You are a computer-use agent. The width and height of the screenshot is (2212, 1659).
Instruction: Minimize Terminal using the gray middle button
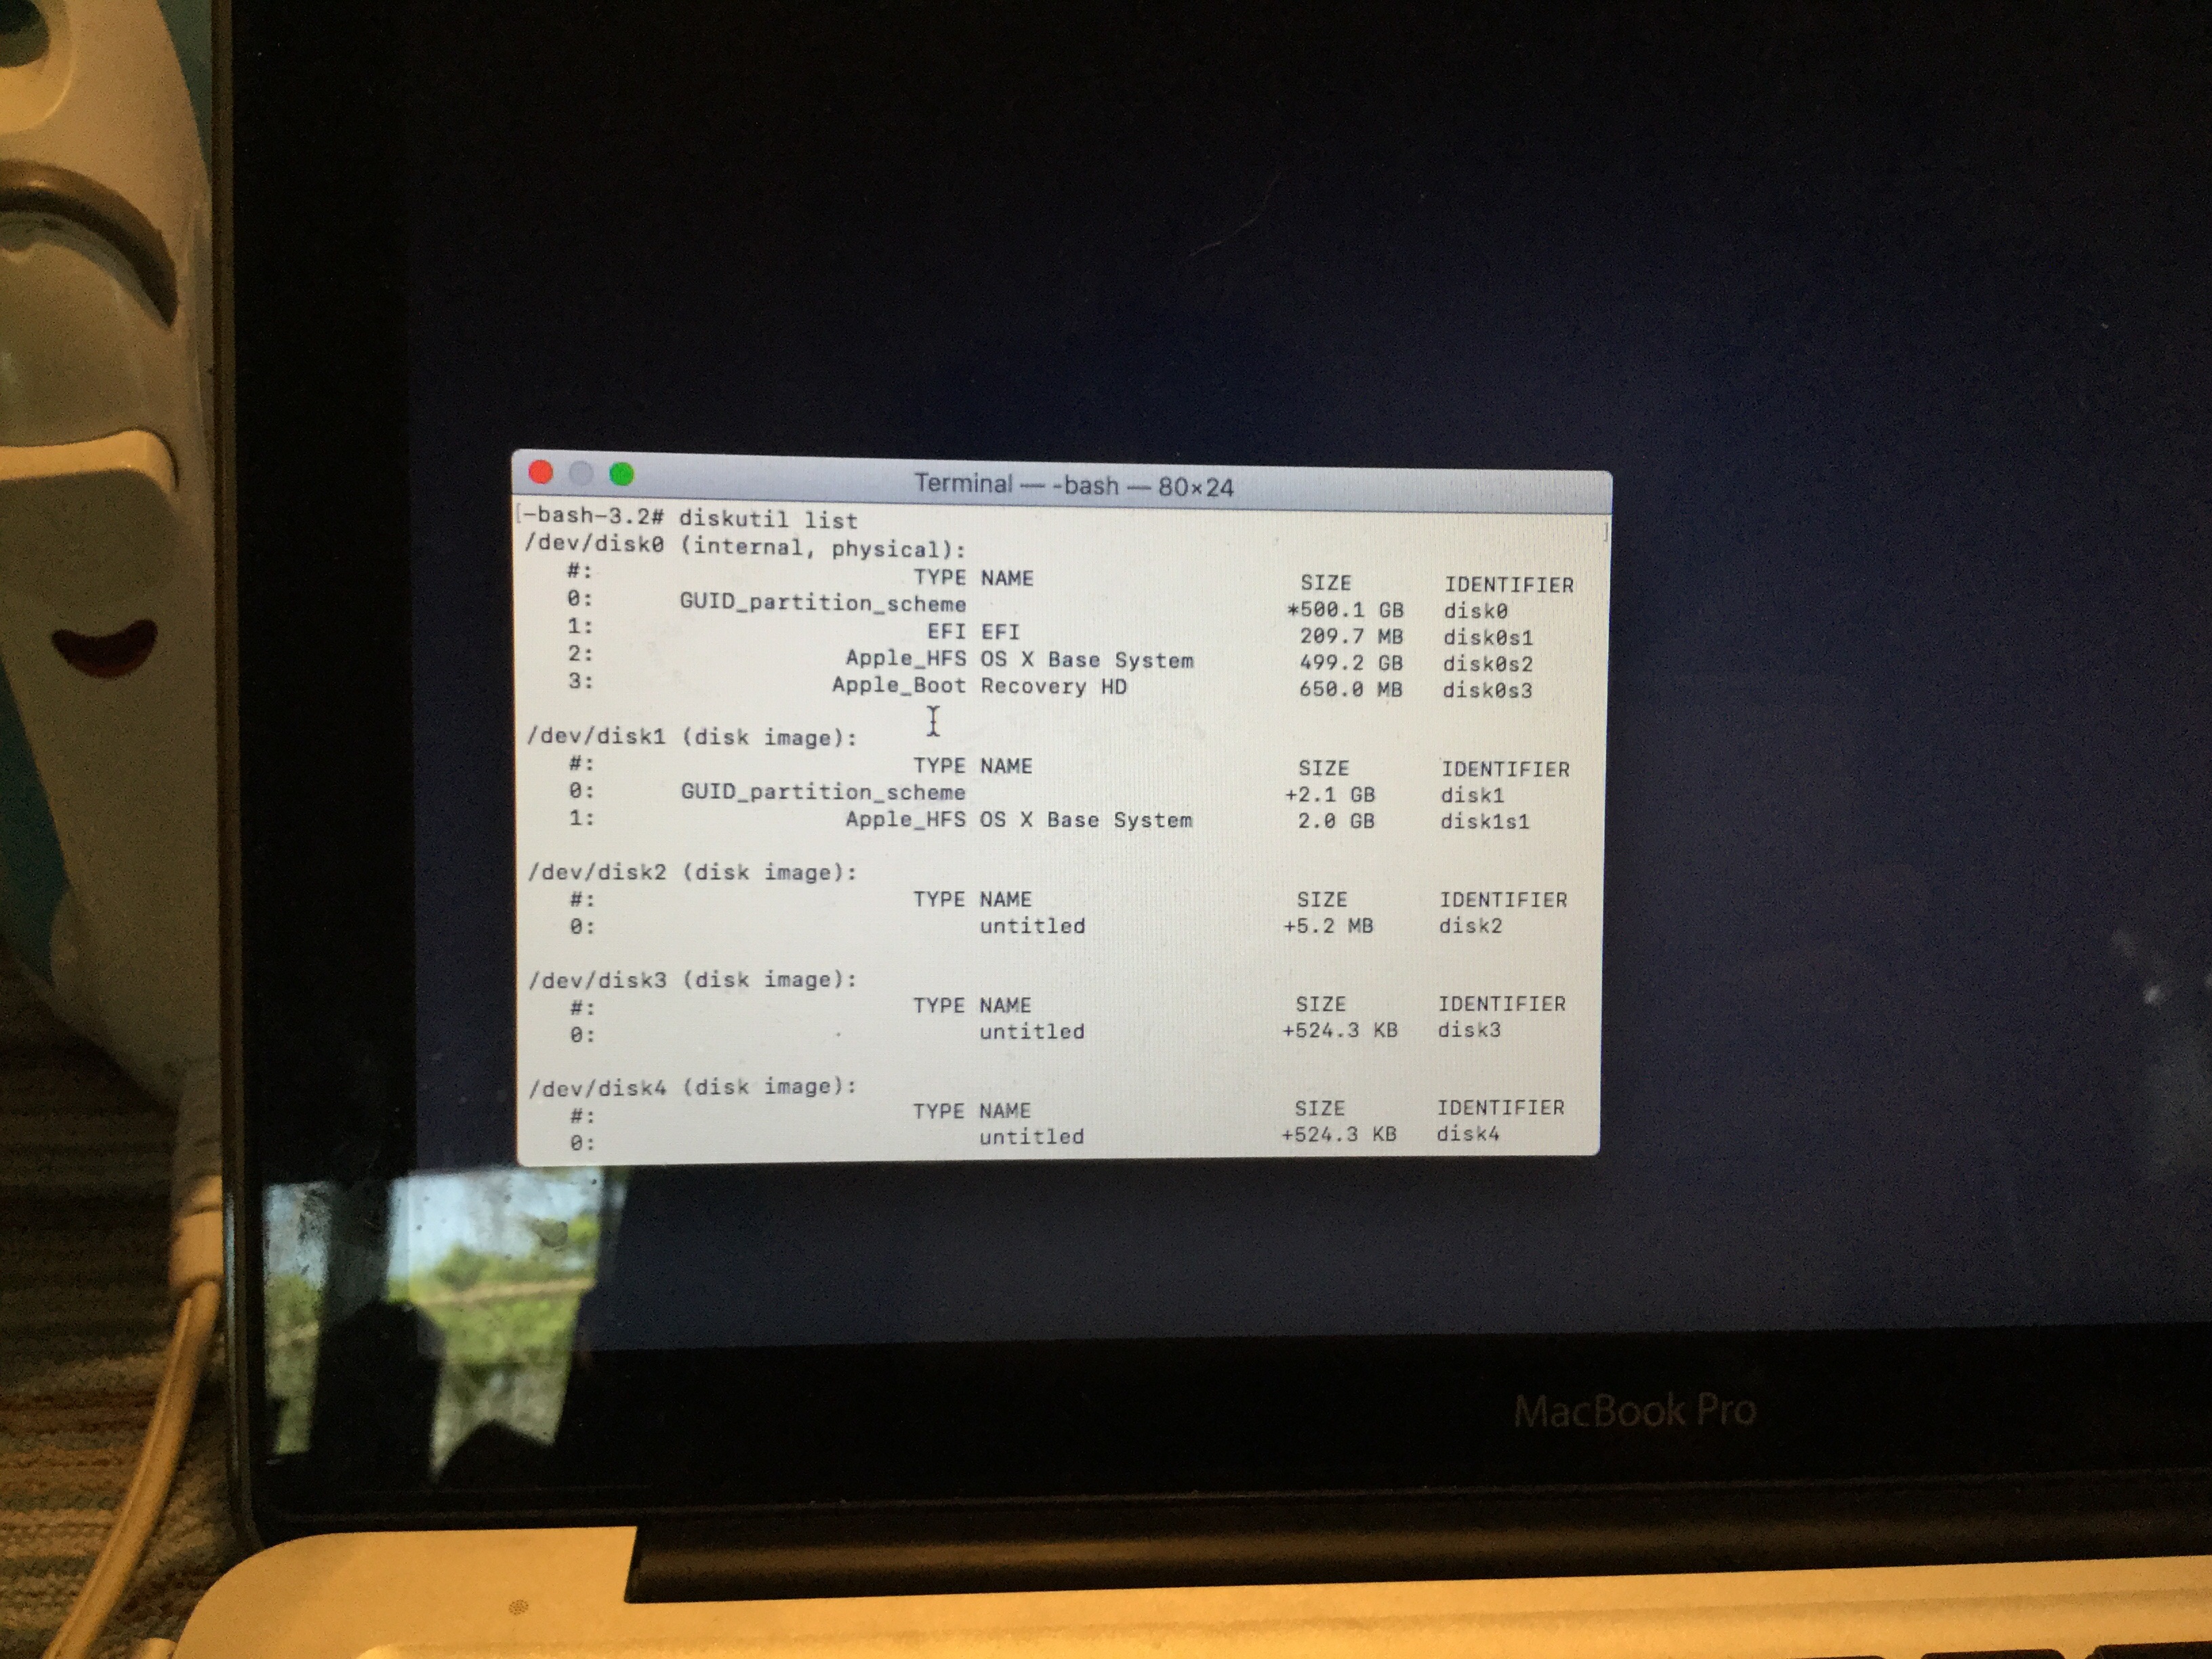[581, 473]
